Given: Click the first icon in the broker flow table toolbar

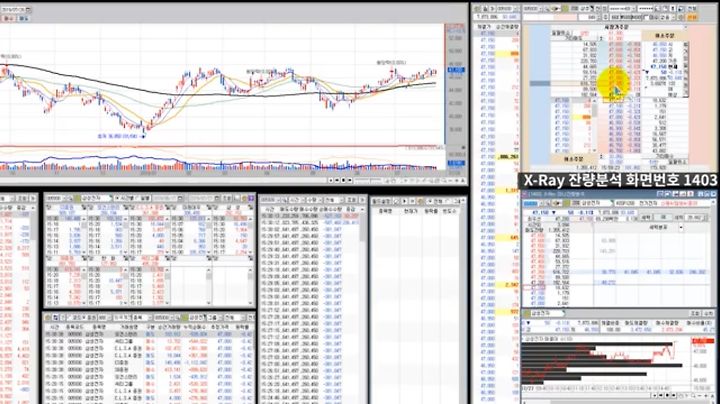Looking at the screenshot, I should [47, 318].
